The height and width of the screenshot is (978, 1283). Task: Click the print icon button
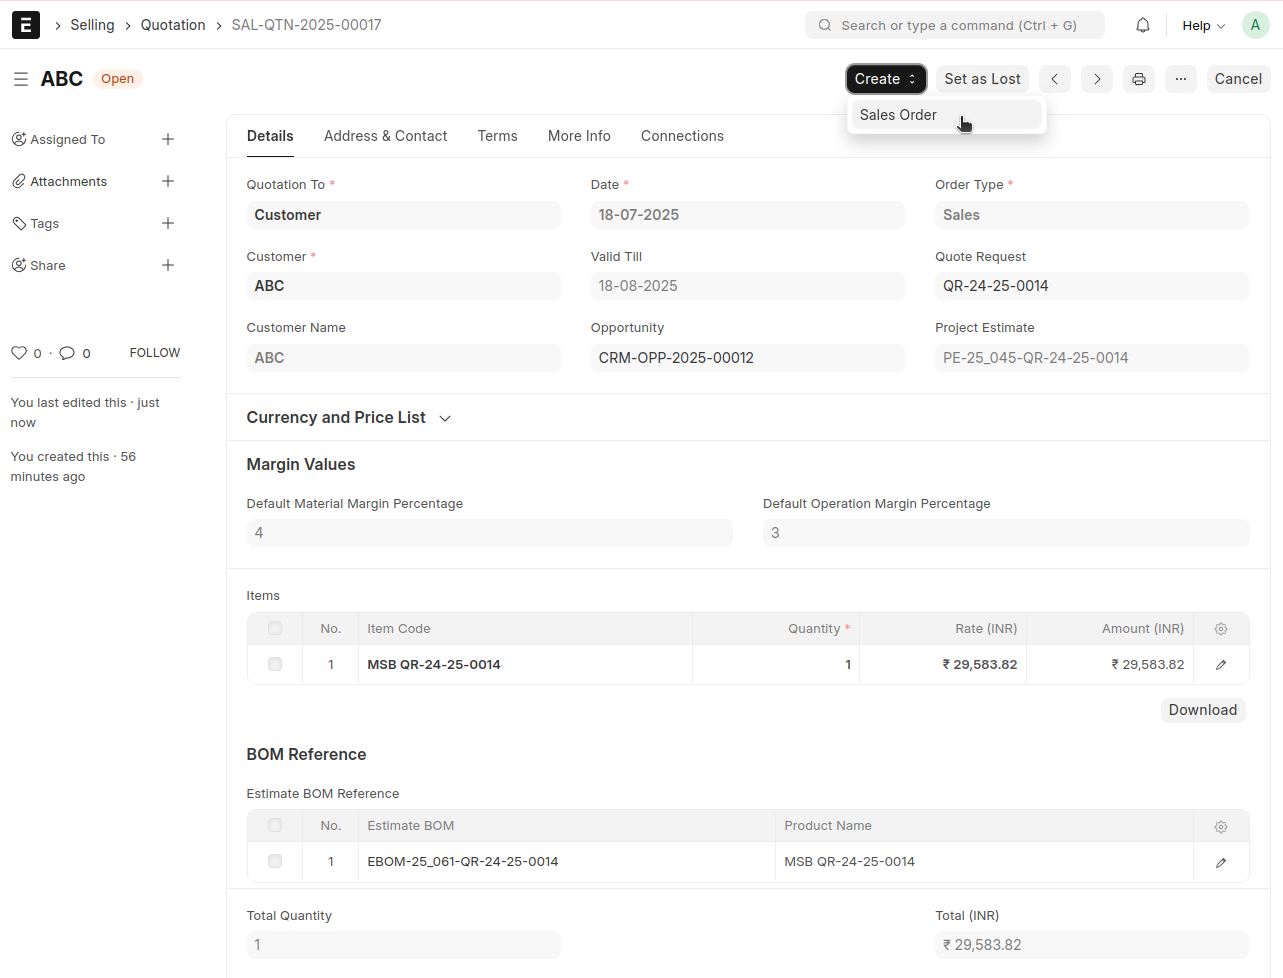tap(1138, 79)
